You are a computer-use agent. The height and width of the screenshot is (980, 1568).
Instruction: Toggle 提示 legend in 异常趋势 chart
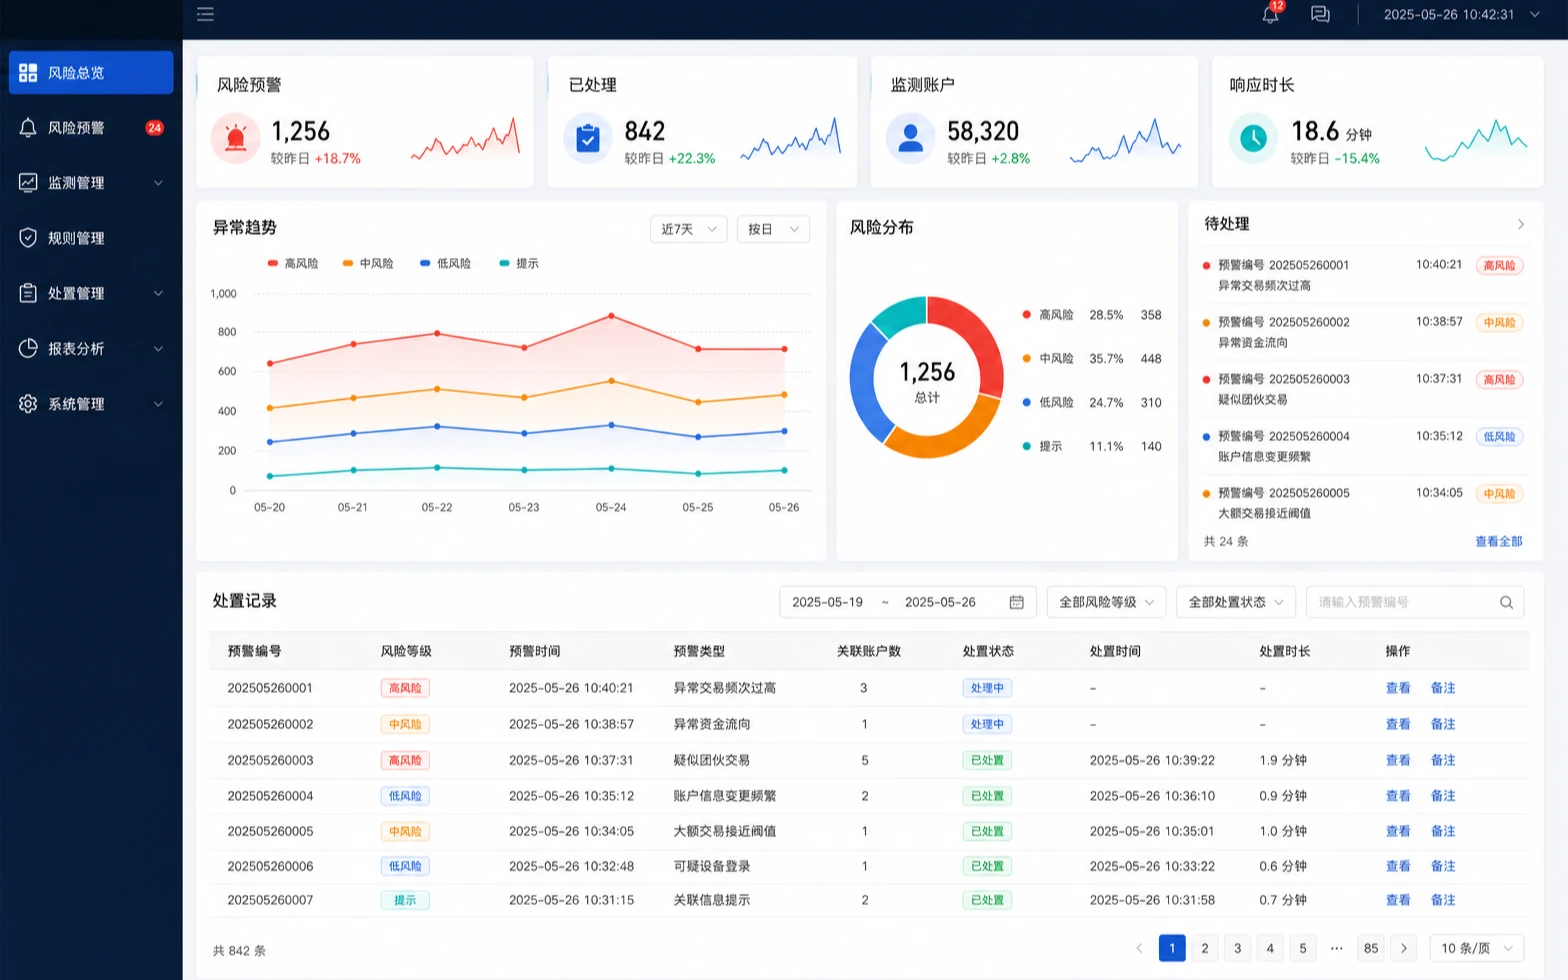pos(518,263)
